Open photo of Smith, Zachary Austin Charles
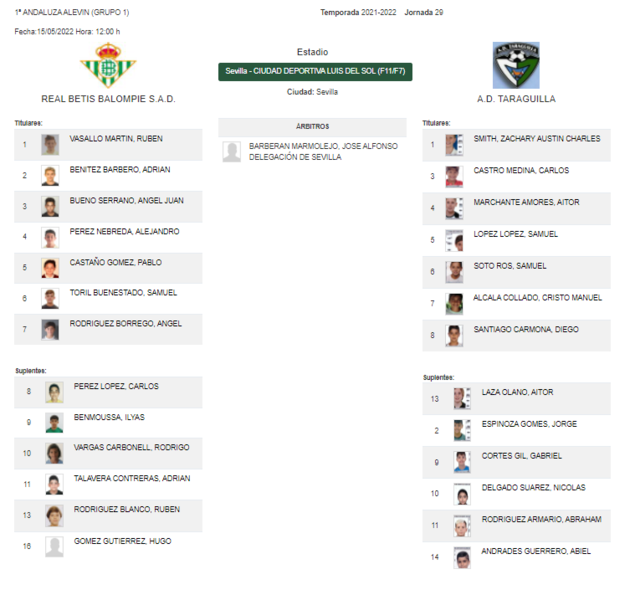The image size is (635, 600). point(454,145)
